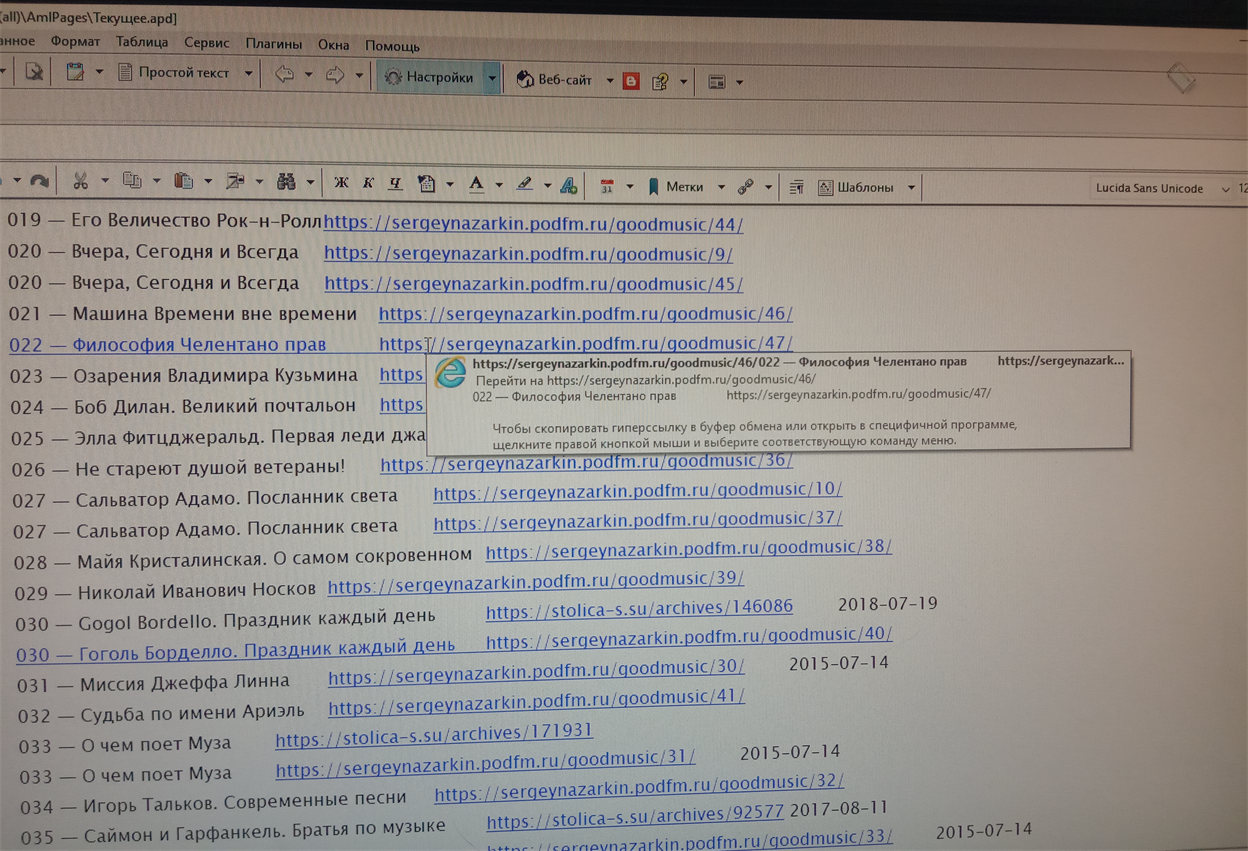This screenshot has width=1248, height=851.
Task: Click the forward navigation arrow
Action: pyautogui.click(x=335, y=75)
